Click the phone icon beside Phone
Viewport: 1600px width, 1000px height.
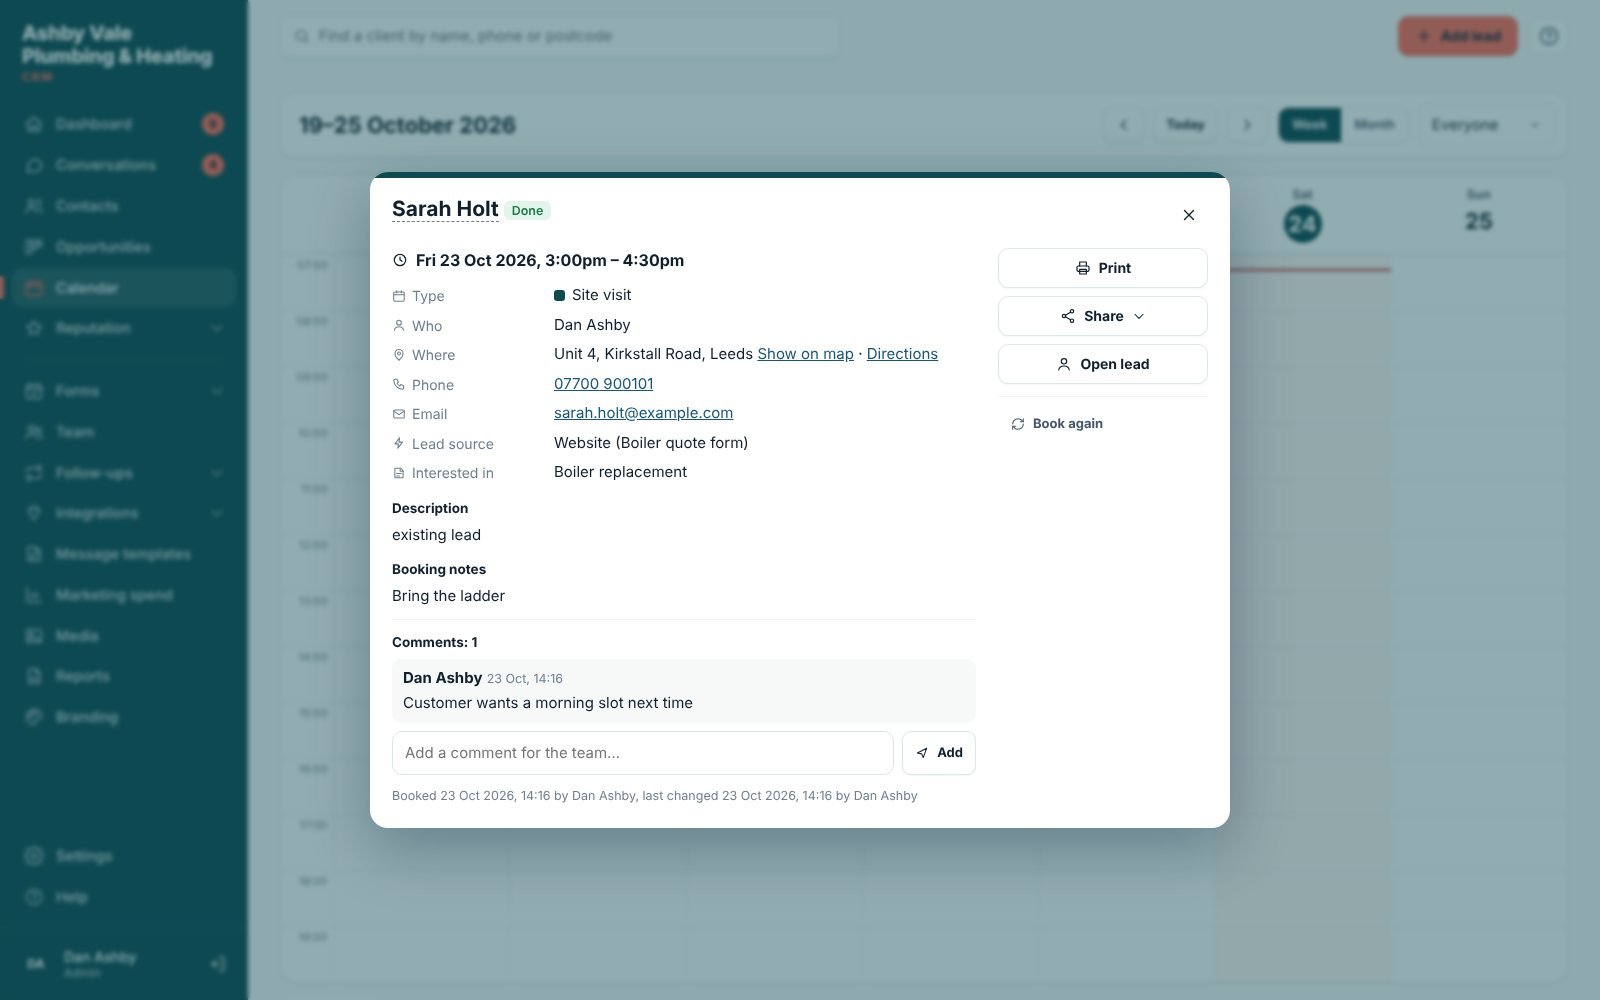(399, 385)
